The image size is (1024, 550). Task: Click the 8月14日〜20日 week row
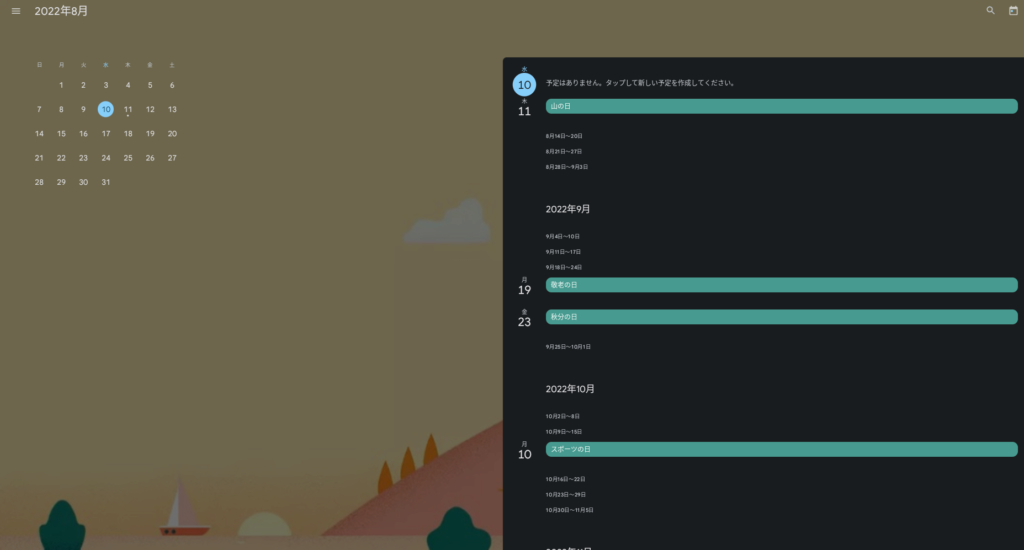pos(564,136)
